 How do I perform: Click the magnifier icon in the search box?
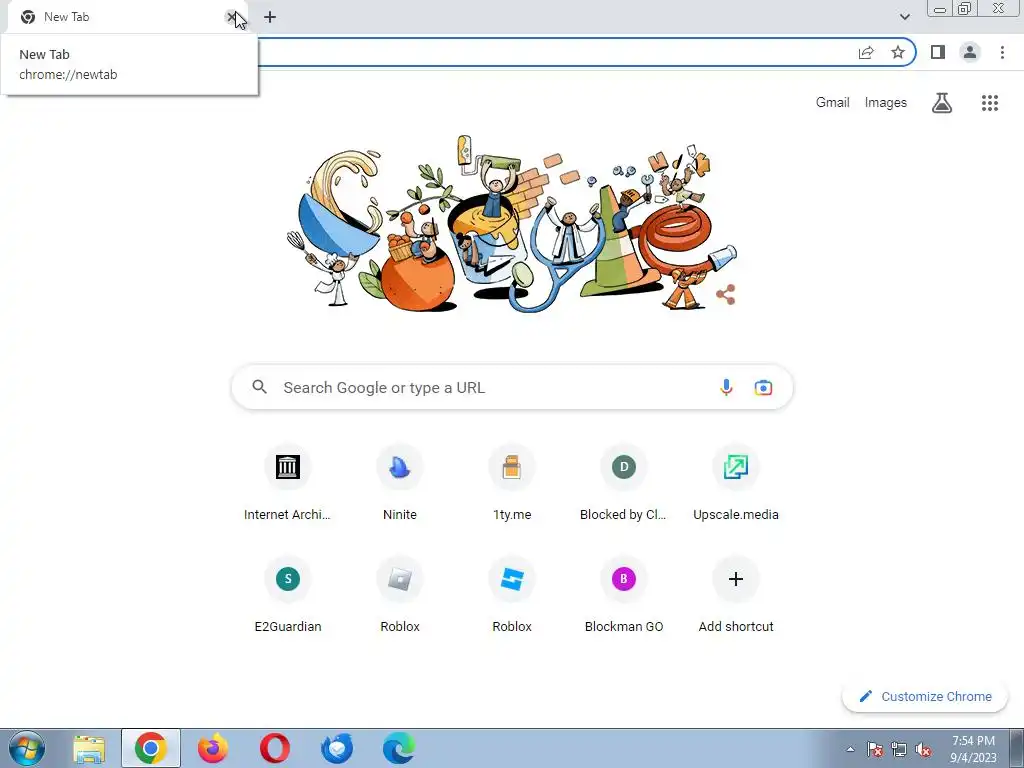[x=259, y=387]
